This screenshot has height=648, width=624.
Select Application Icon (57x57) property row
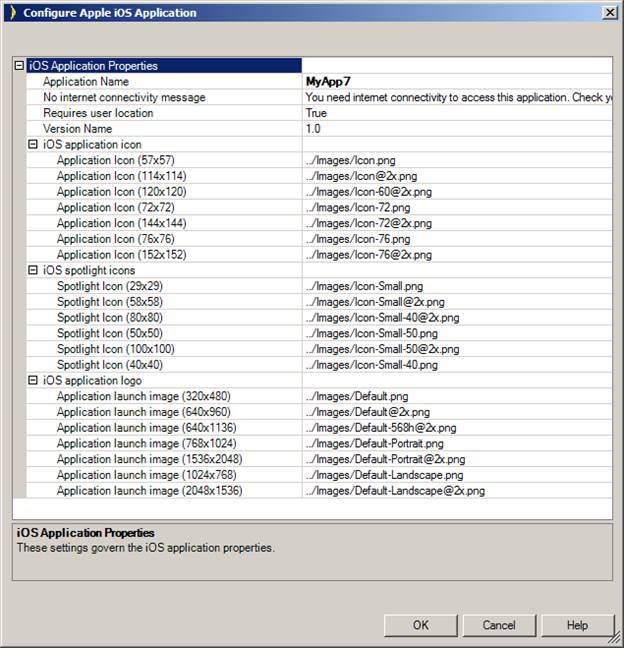pyautogui.click(x=115, y=161)
